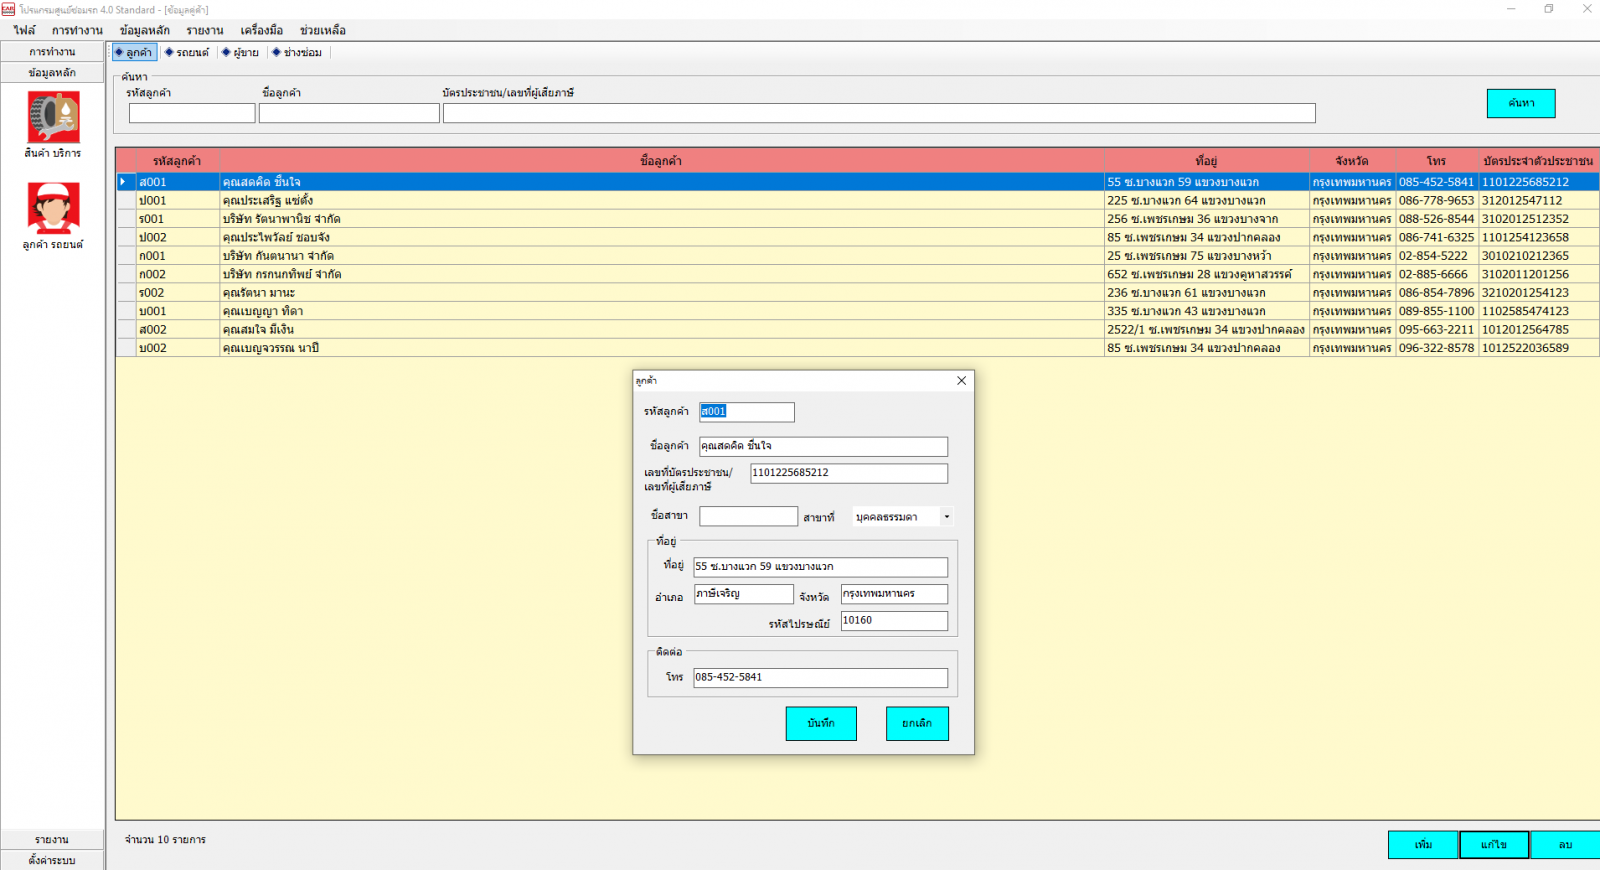Select table cell with phone 086-741-6325

(1437, 238)
